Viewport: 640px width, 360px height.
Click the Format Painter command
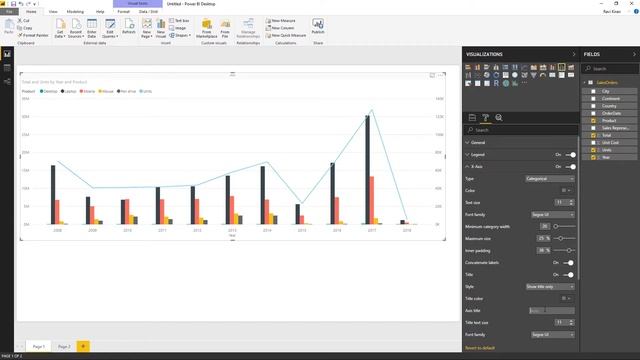click(x=33, y=35)
